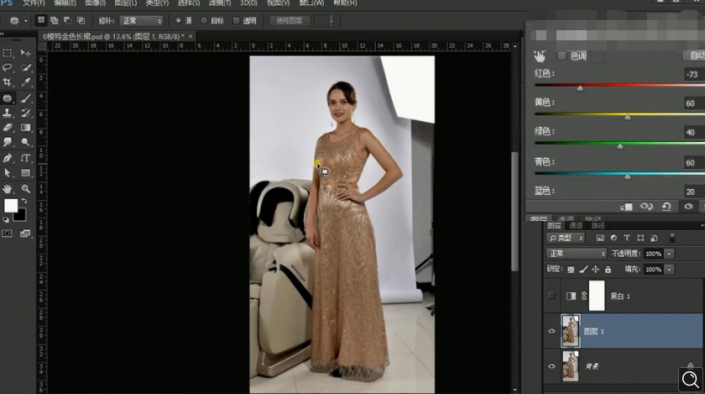Viewport: 705px width, 394px height.
Task: Open the 3D(D) menu
Action: point(248,3)
